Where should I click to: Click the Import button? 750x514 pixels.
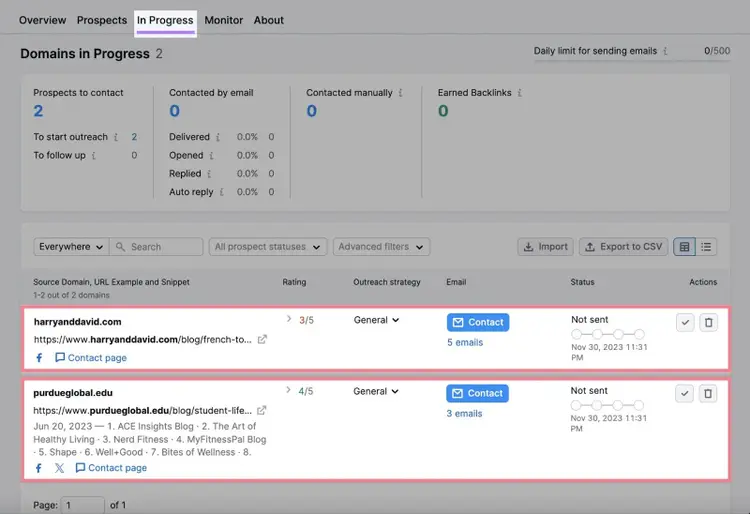(545, 247)
